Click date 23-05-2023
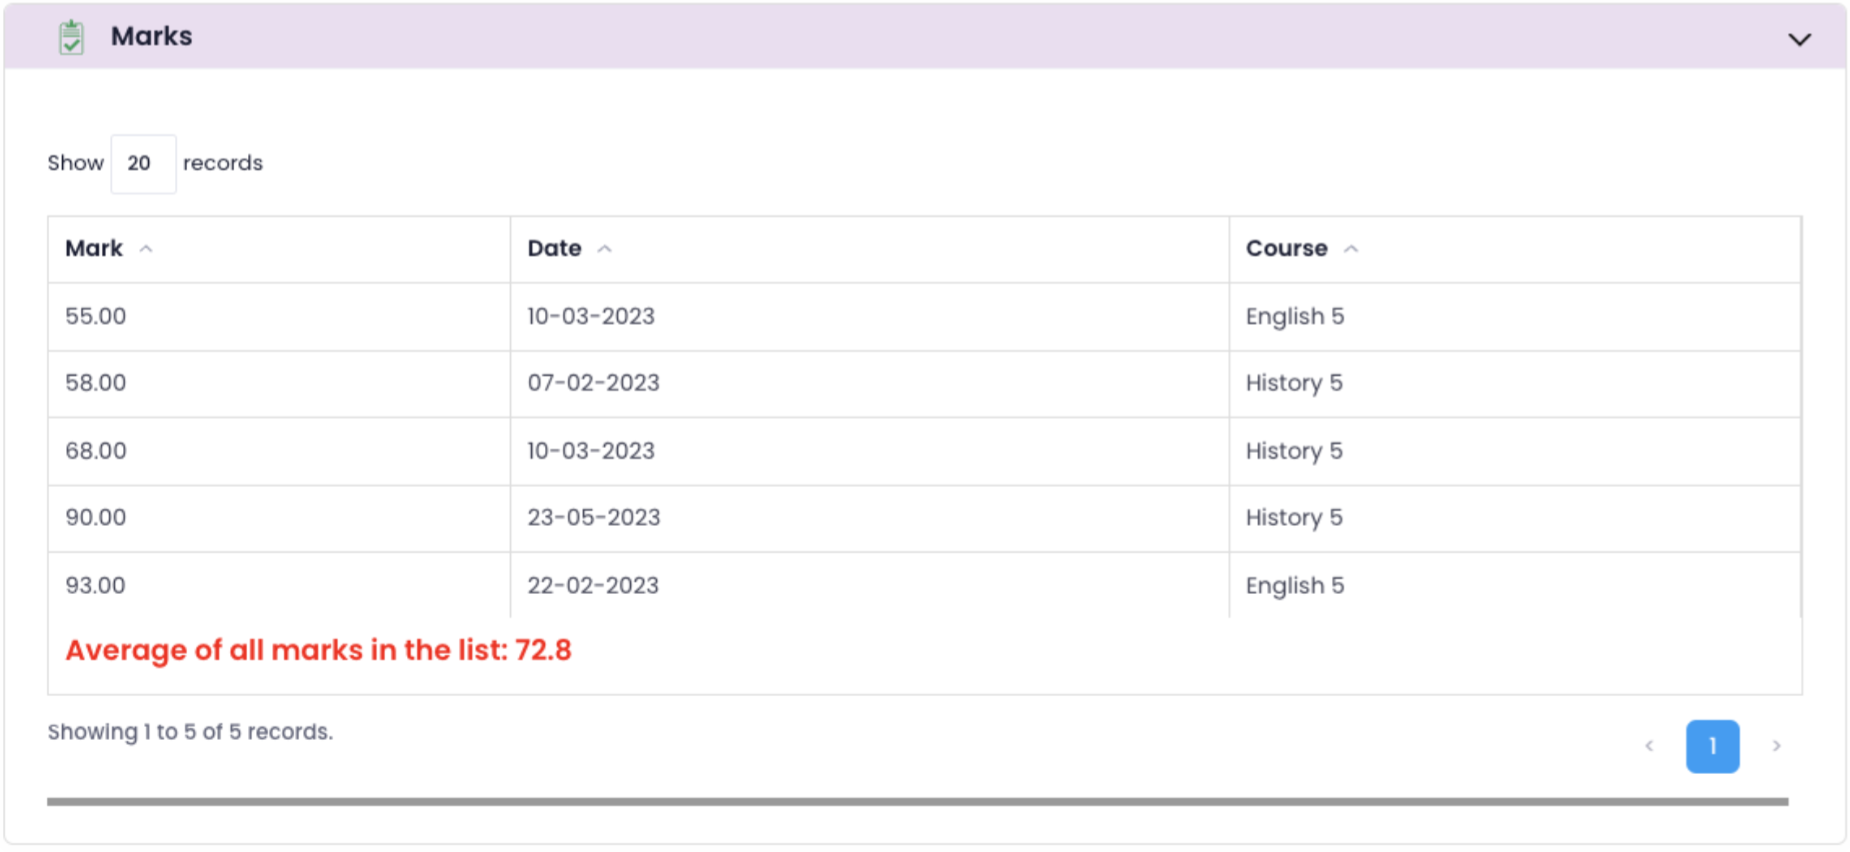Screen dimensions: 1850x852 coord(594,518)
